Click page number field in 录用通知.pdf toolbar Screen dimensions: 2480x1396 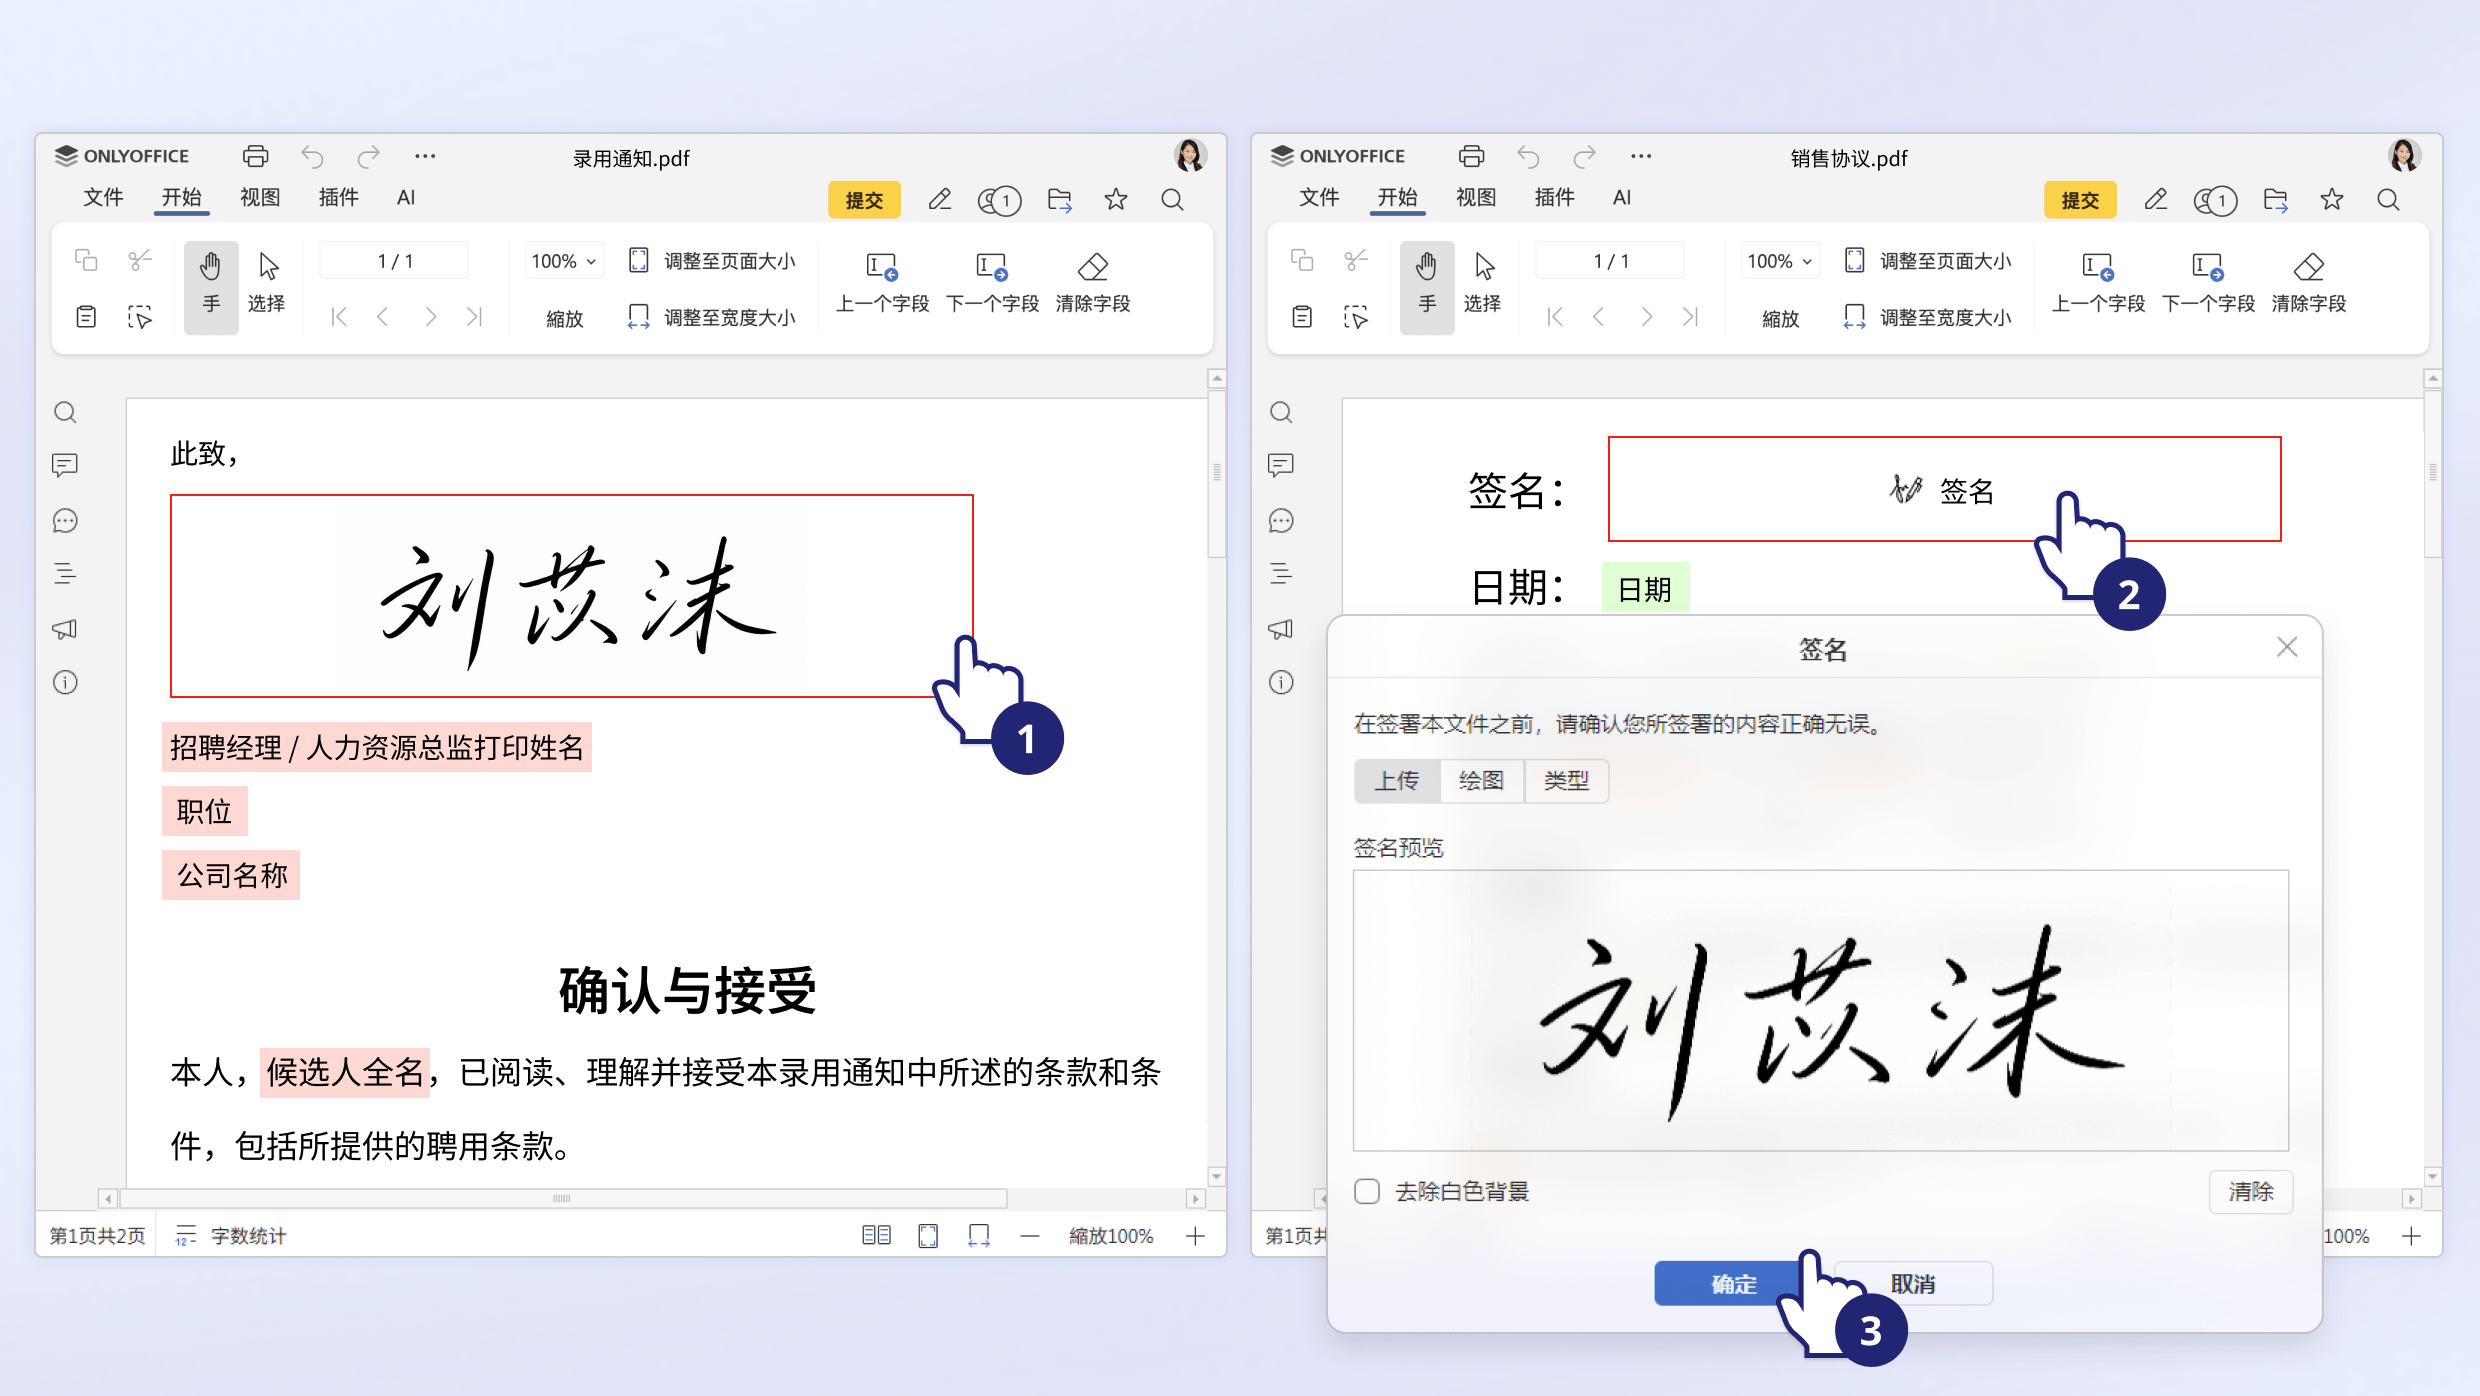point(394,261)
